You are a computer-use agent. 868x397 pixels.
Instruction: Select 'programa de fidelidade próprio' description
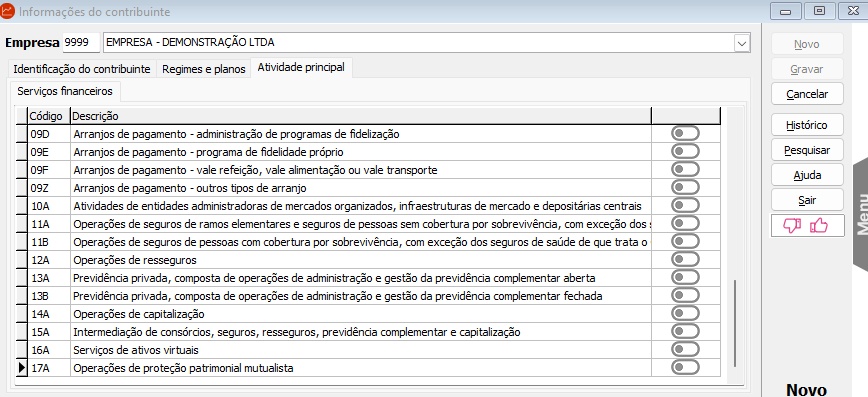coord(270,152)
